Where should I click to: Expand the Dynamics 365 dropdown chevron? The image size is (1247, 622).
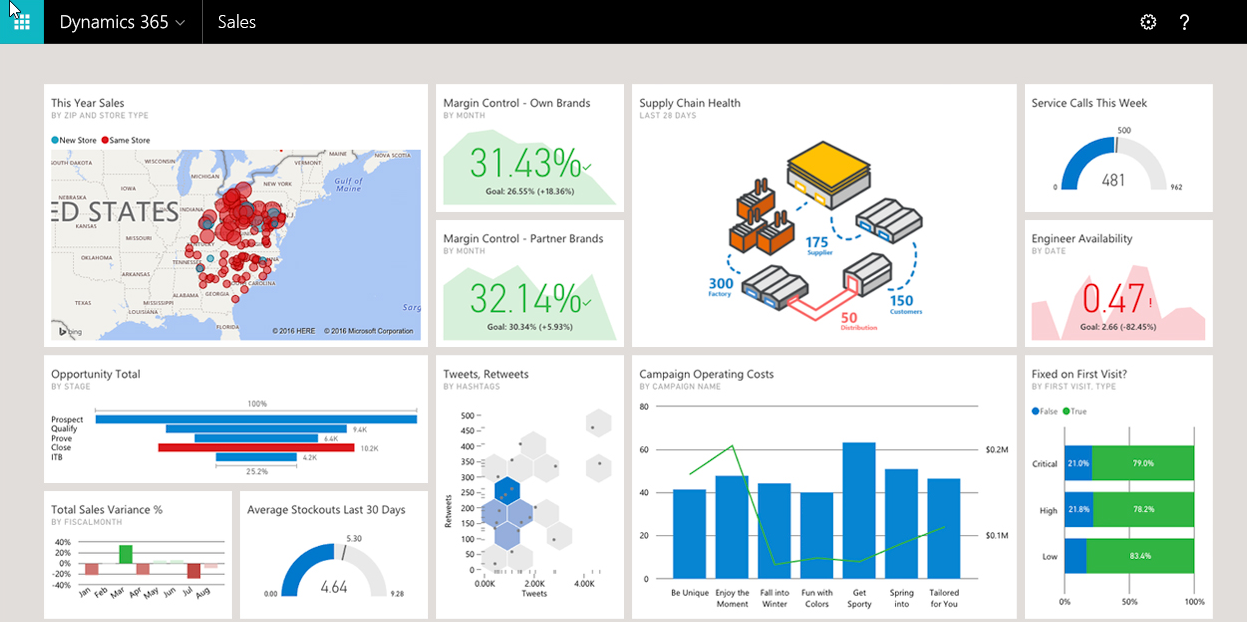point(180,23)
